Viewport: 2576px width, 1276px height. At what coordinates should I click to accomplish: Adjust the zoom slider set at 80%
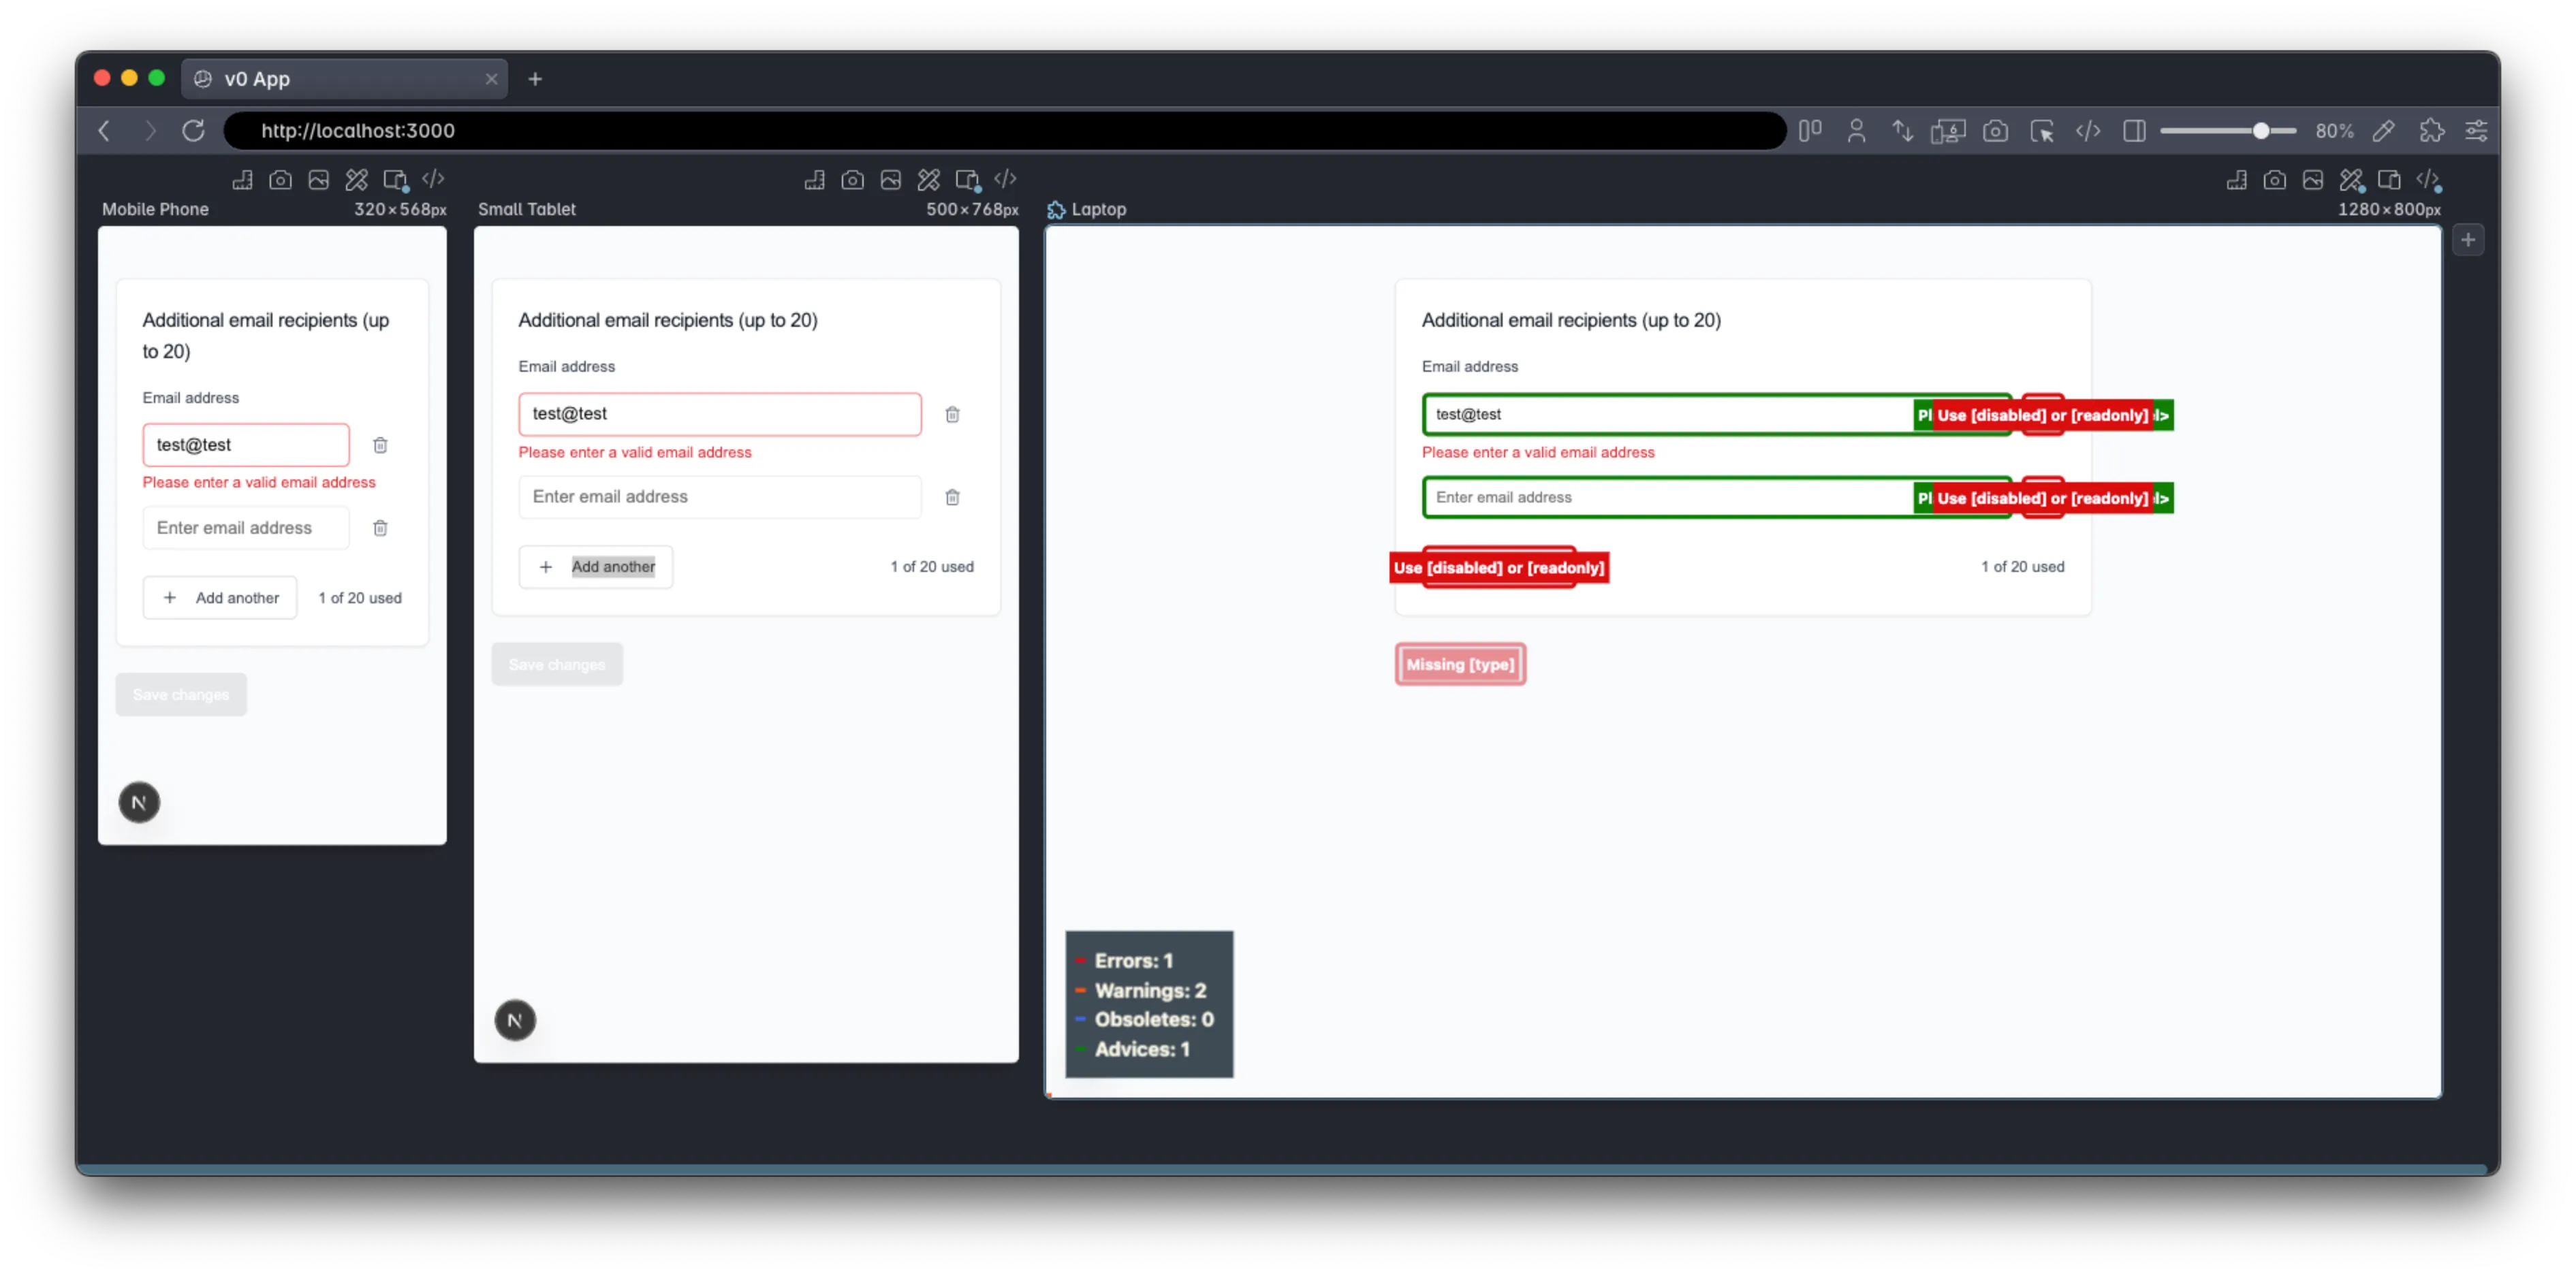click(x=2262, y=131)
